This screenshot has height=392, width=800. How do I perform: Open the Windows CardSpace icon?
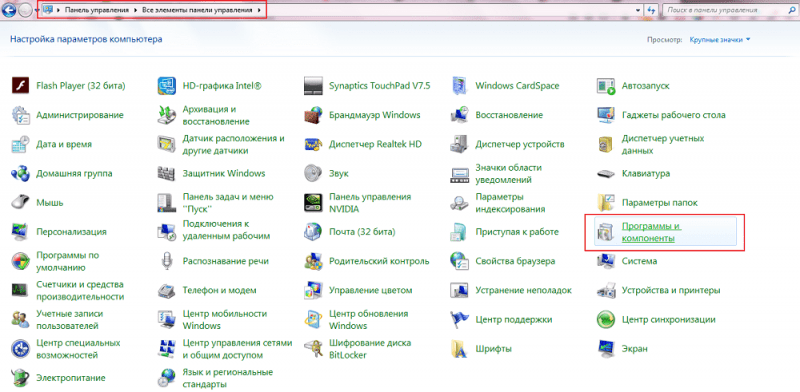(x=459, y=86)
